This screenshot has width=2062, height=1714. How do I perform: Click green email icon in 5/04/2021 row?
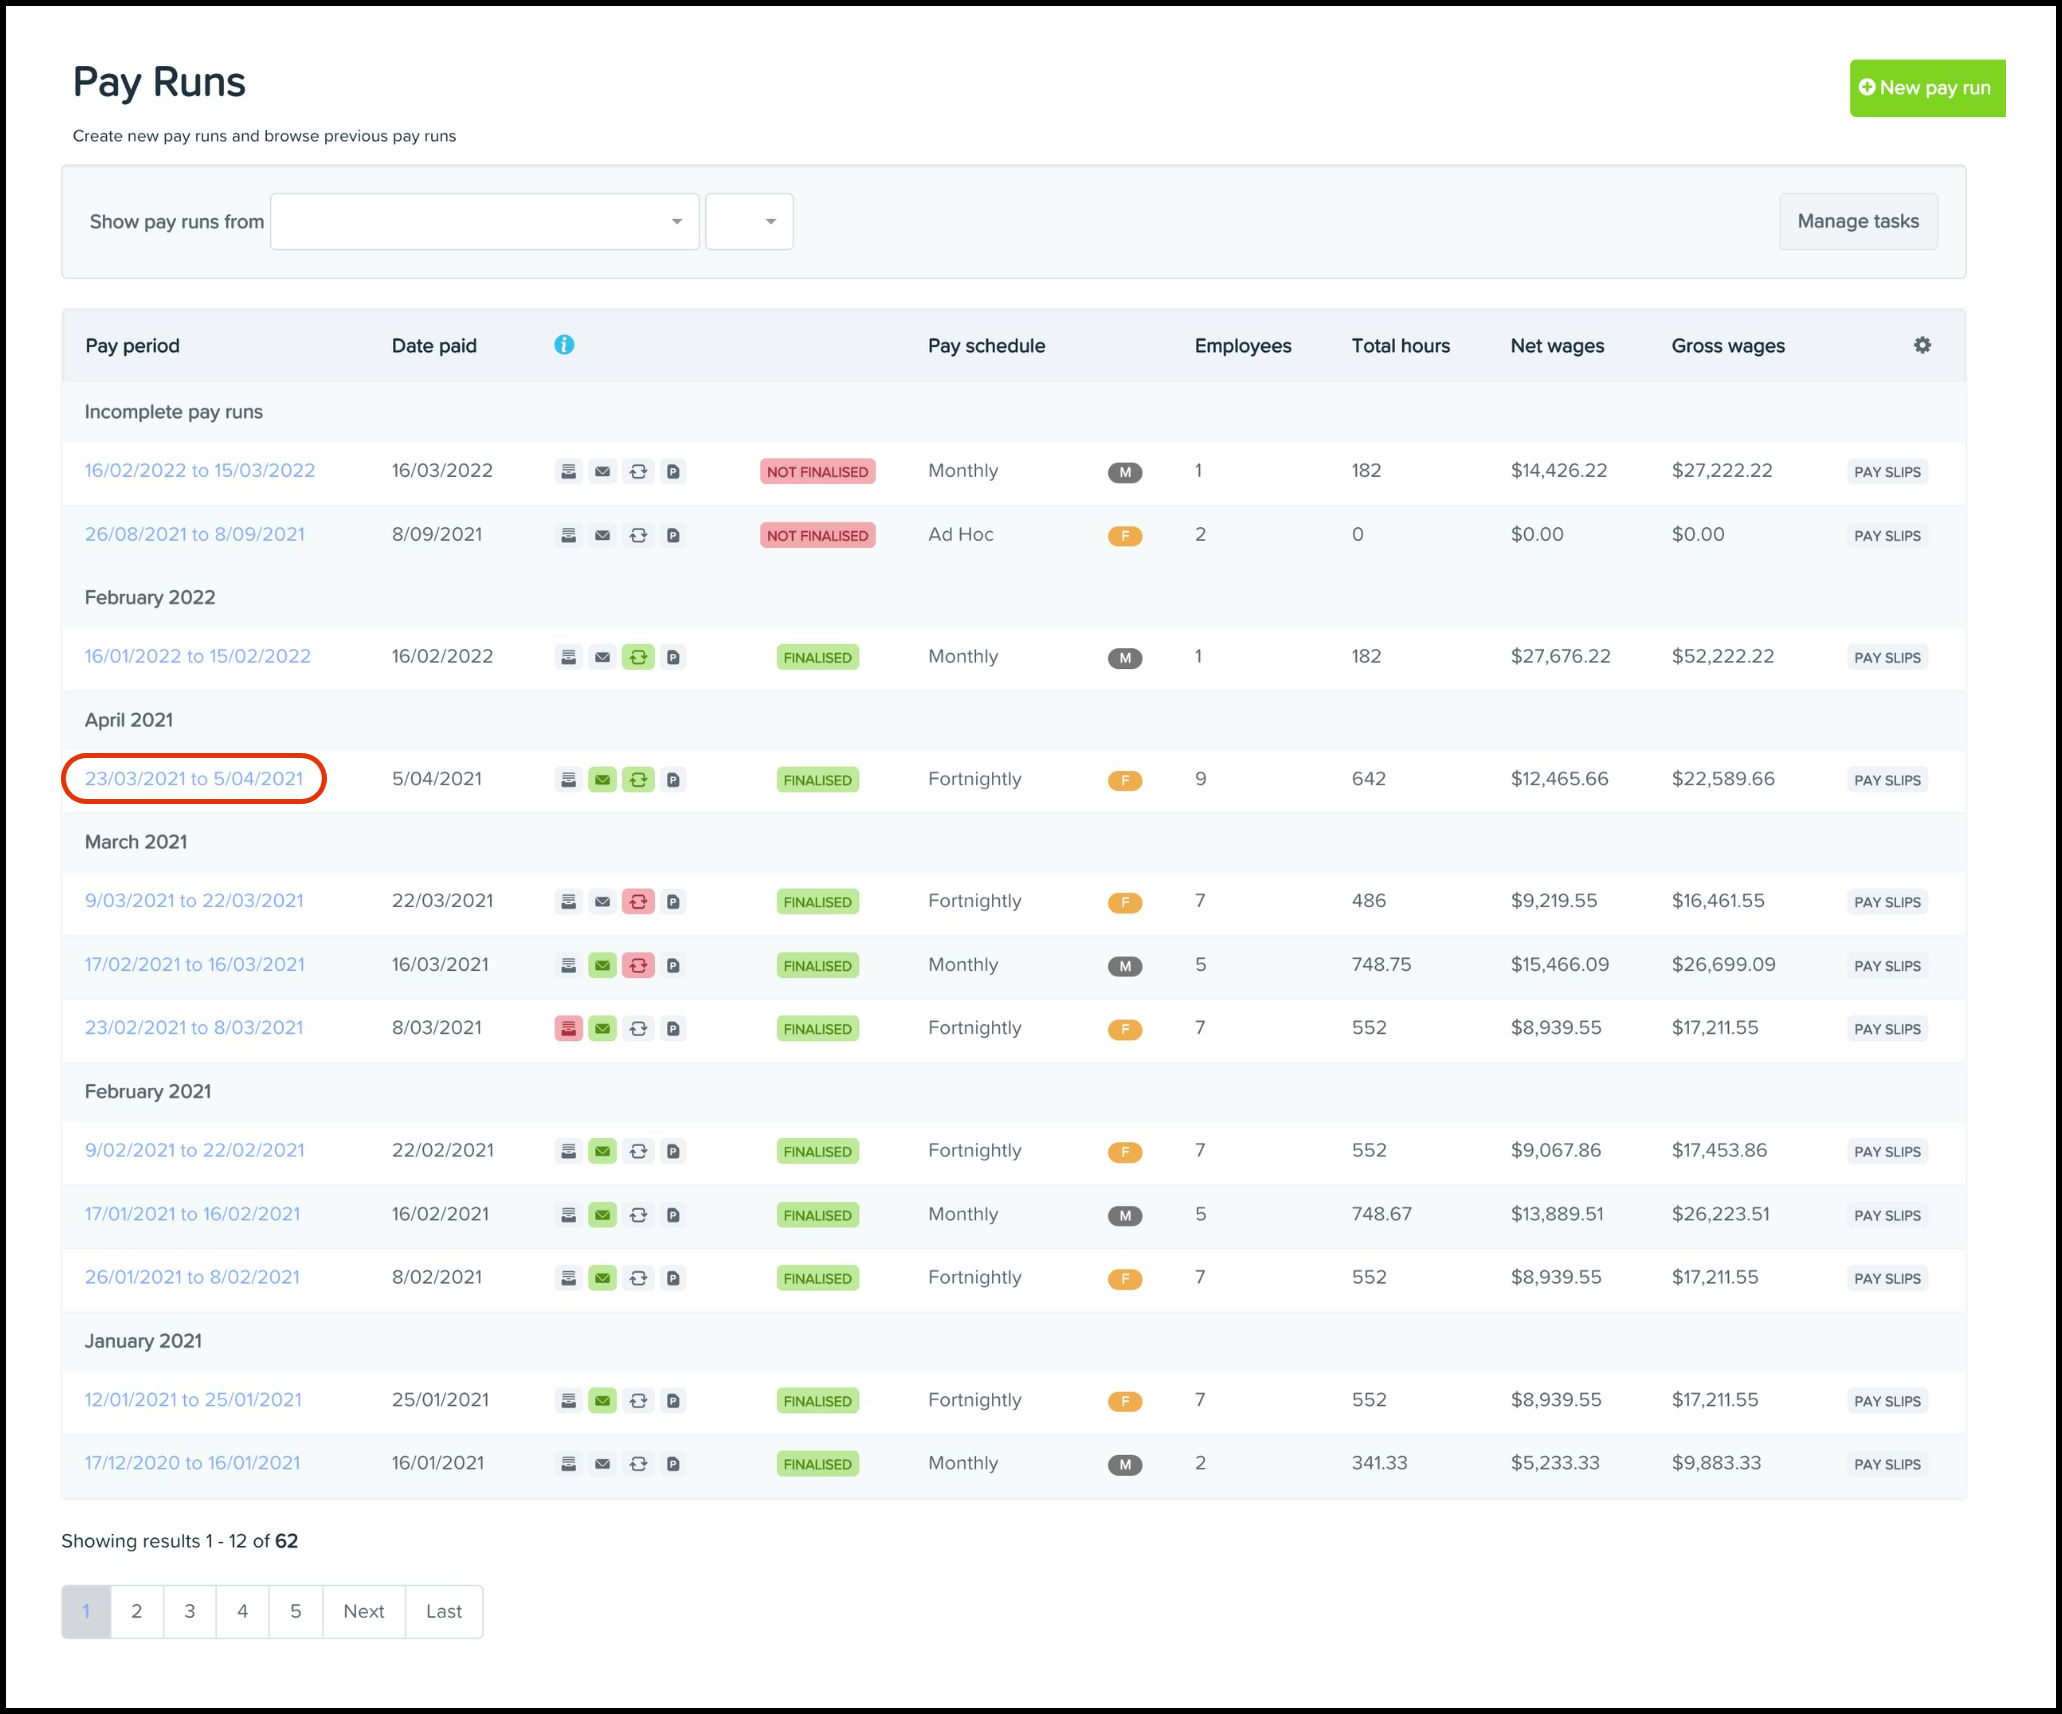(x=602, y=780)
